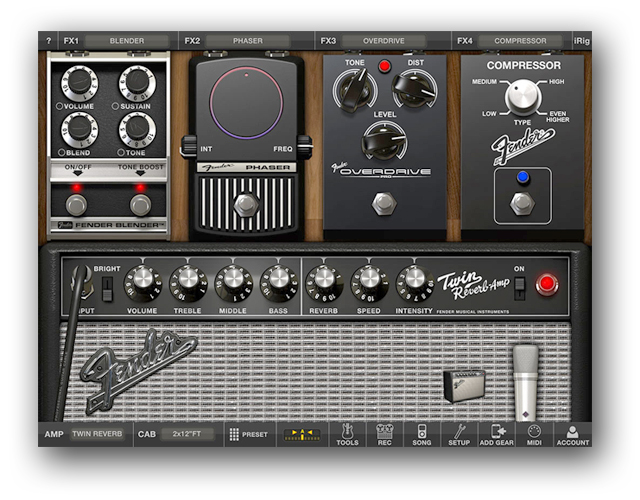Open the FX1 Blender effect selector
The image size is (640, 500).
click(127, 41)
